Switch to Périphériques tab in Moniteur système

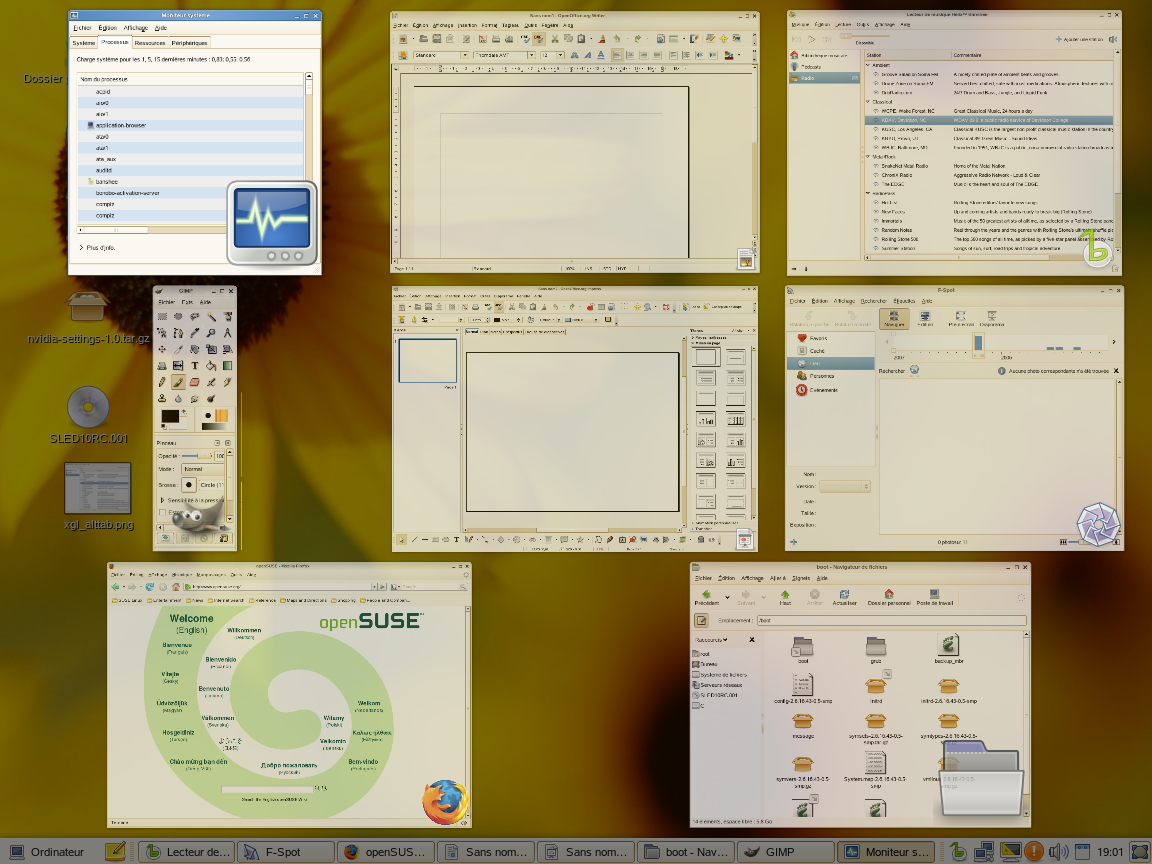[x=190, y=43]
